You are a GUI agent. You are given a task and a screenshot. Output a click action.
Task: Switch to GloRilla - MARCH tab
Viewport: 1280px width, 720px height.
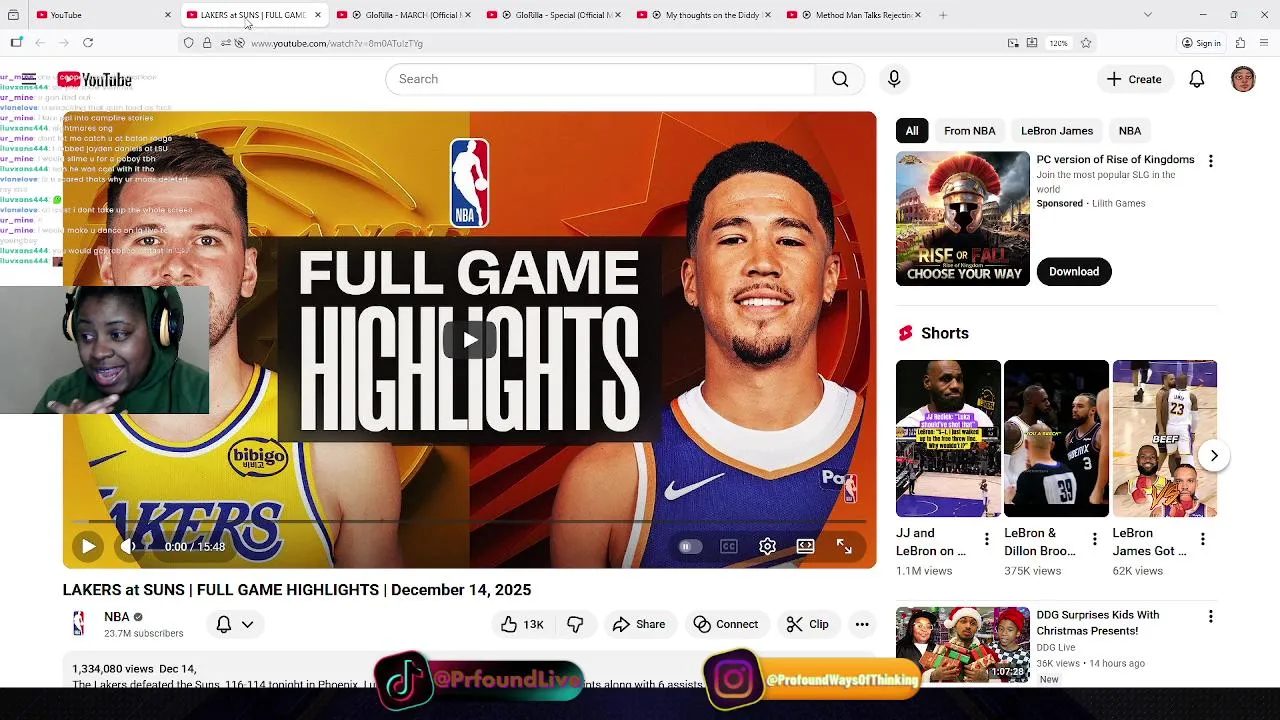tap(398, 15)
